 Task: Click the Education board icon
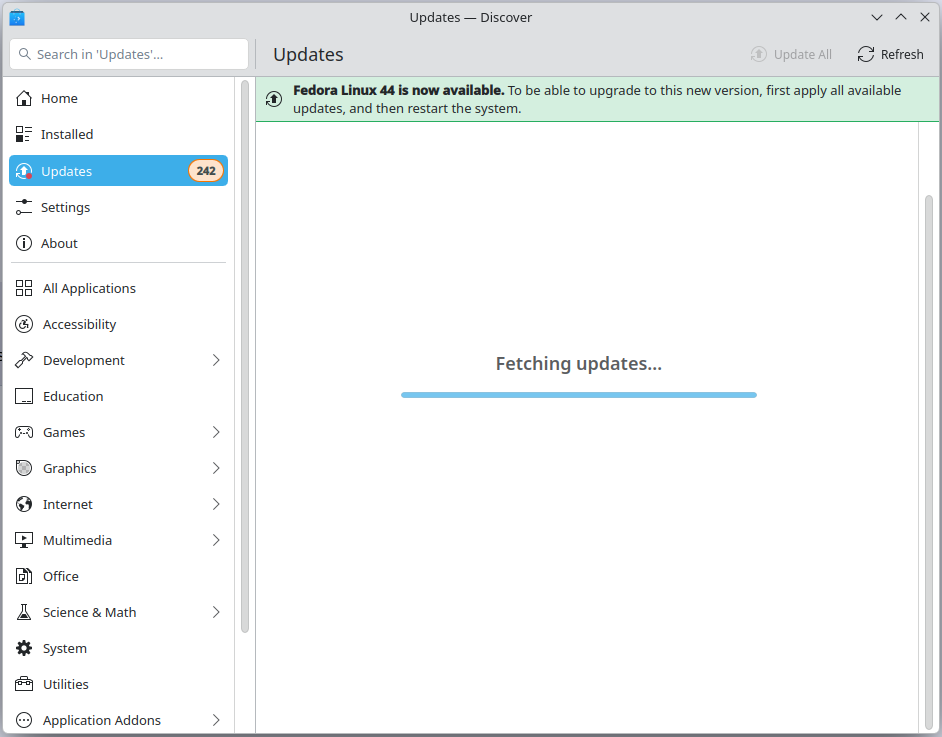[23, 396]
